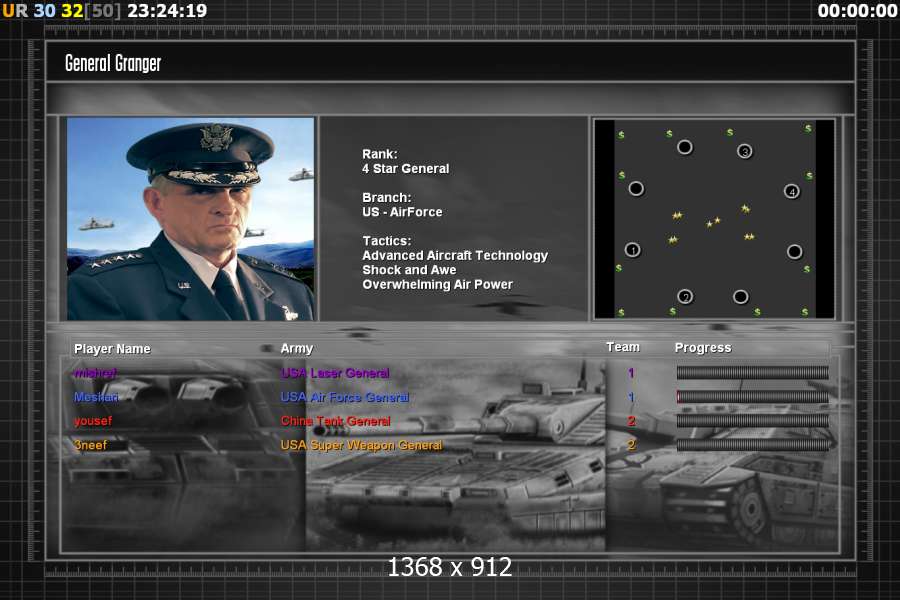
Task: Click the team number in Meshari's row
Action: [x=631, y=397]
